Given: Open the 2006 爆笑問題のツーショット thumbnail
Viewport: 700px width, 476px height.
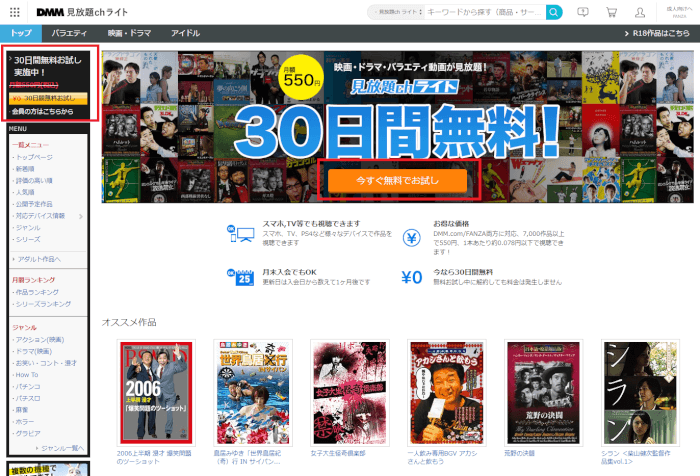Looking at the screenshot, I should (x=155, y=392).
